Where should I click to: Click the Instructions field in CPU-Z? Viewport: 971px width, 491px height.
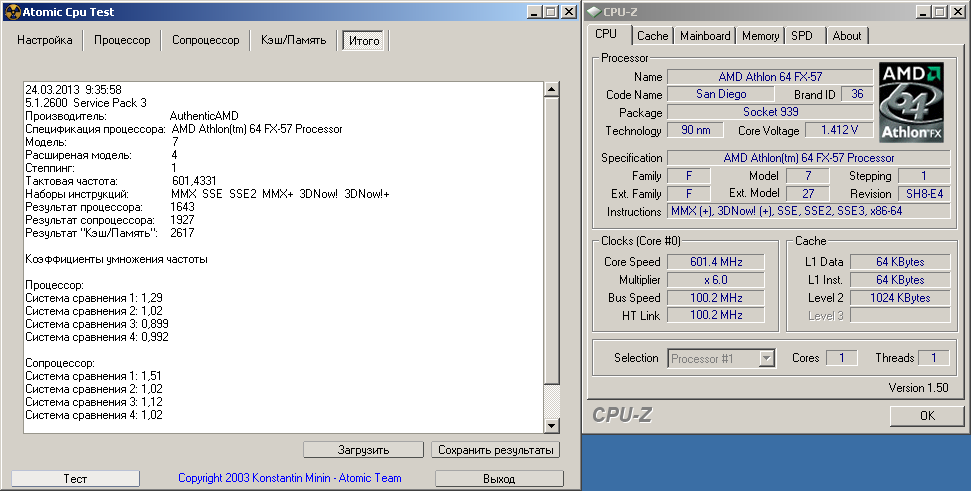pyautogui.click(x=808, y=212)
